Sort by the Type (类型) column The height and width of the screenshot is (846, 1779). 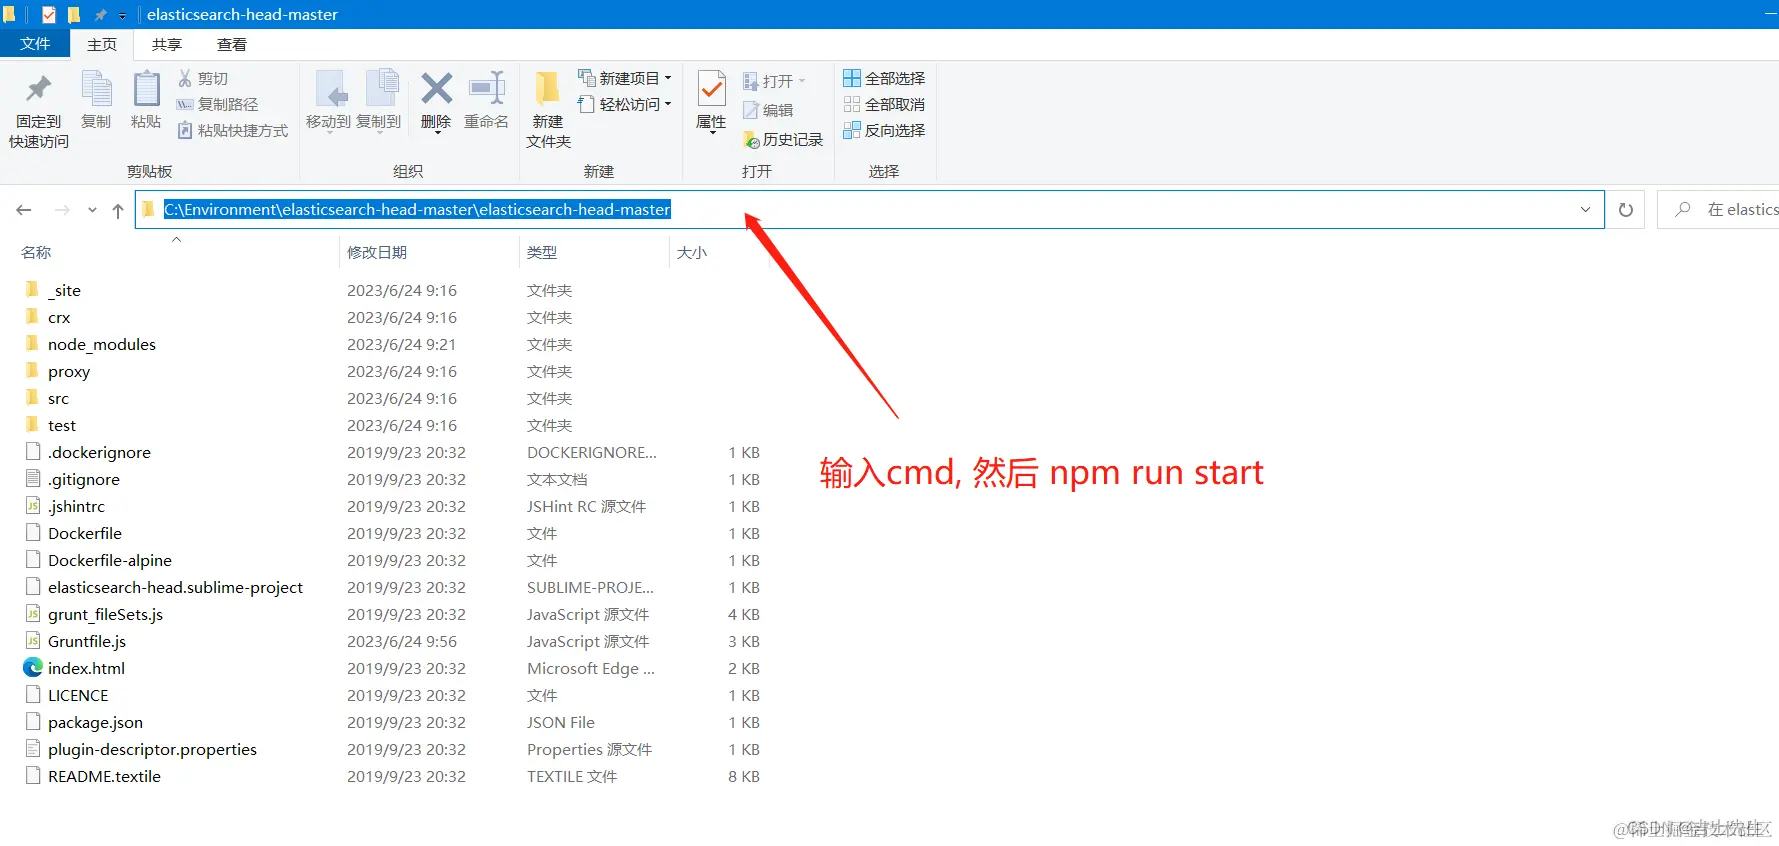pos(542,252)
